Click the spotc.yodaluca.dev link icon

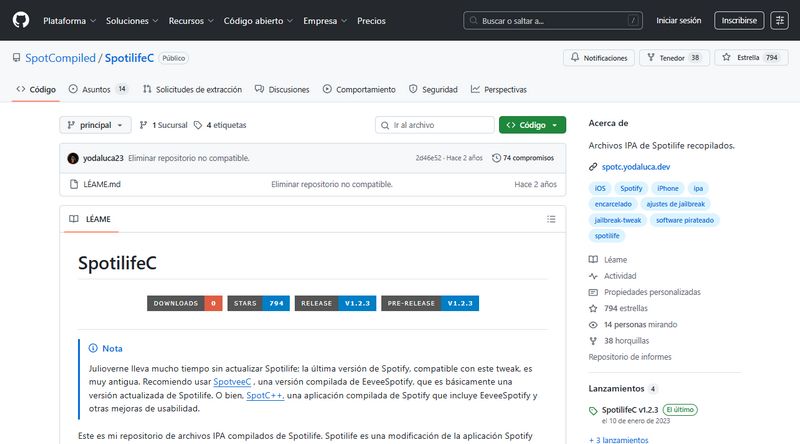point(594,166)
